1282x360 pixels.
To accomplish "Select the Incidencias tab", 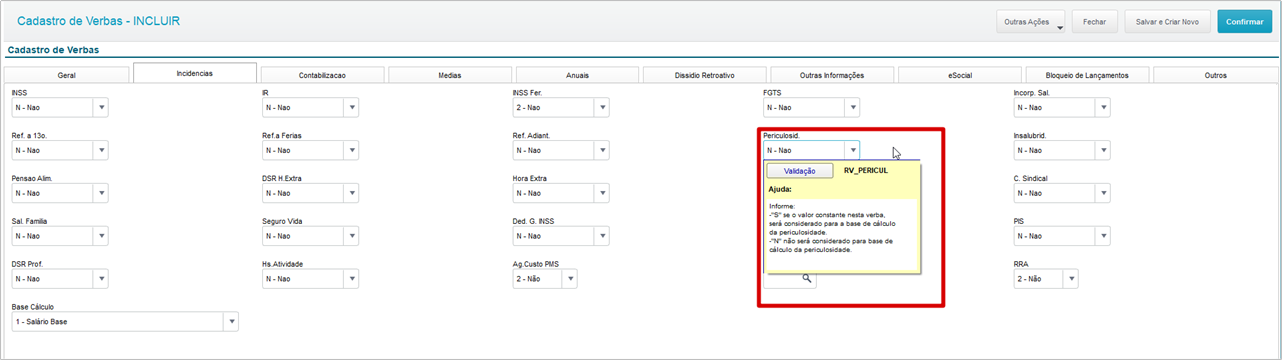I will [x=195, y=73].
